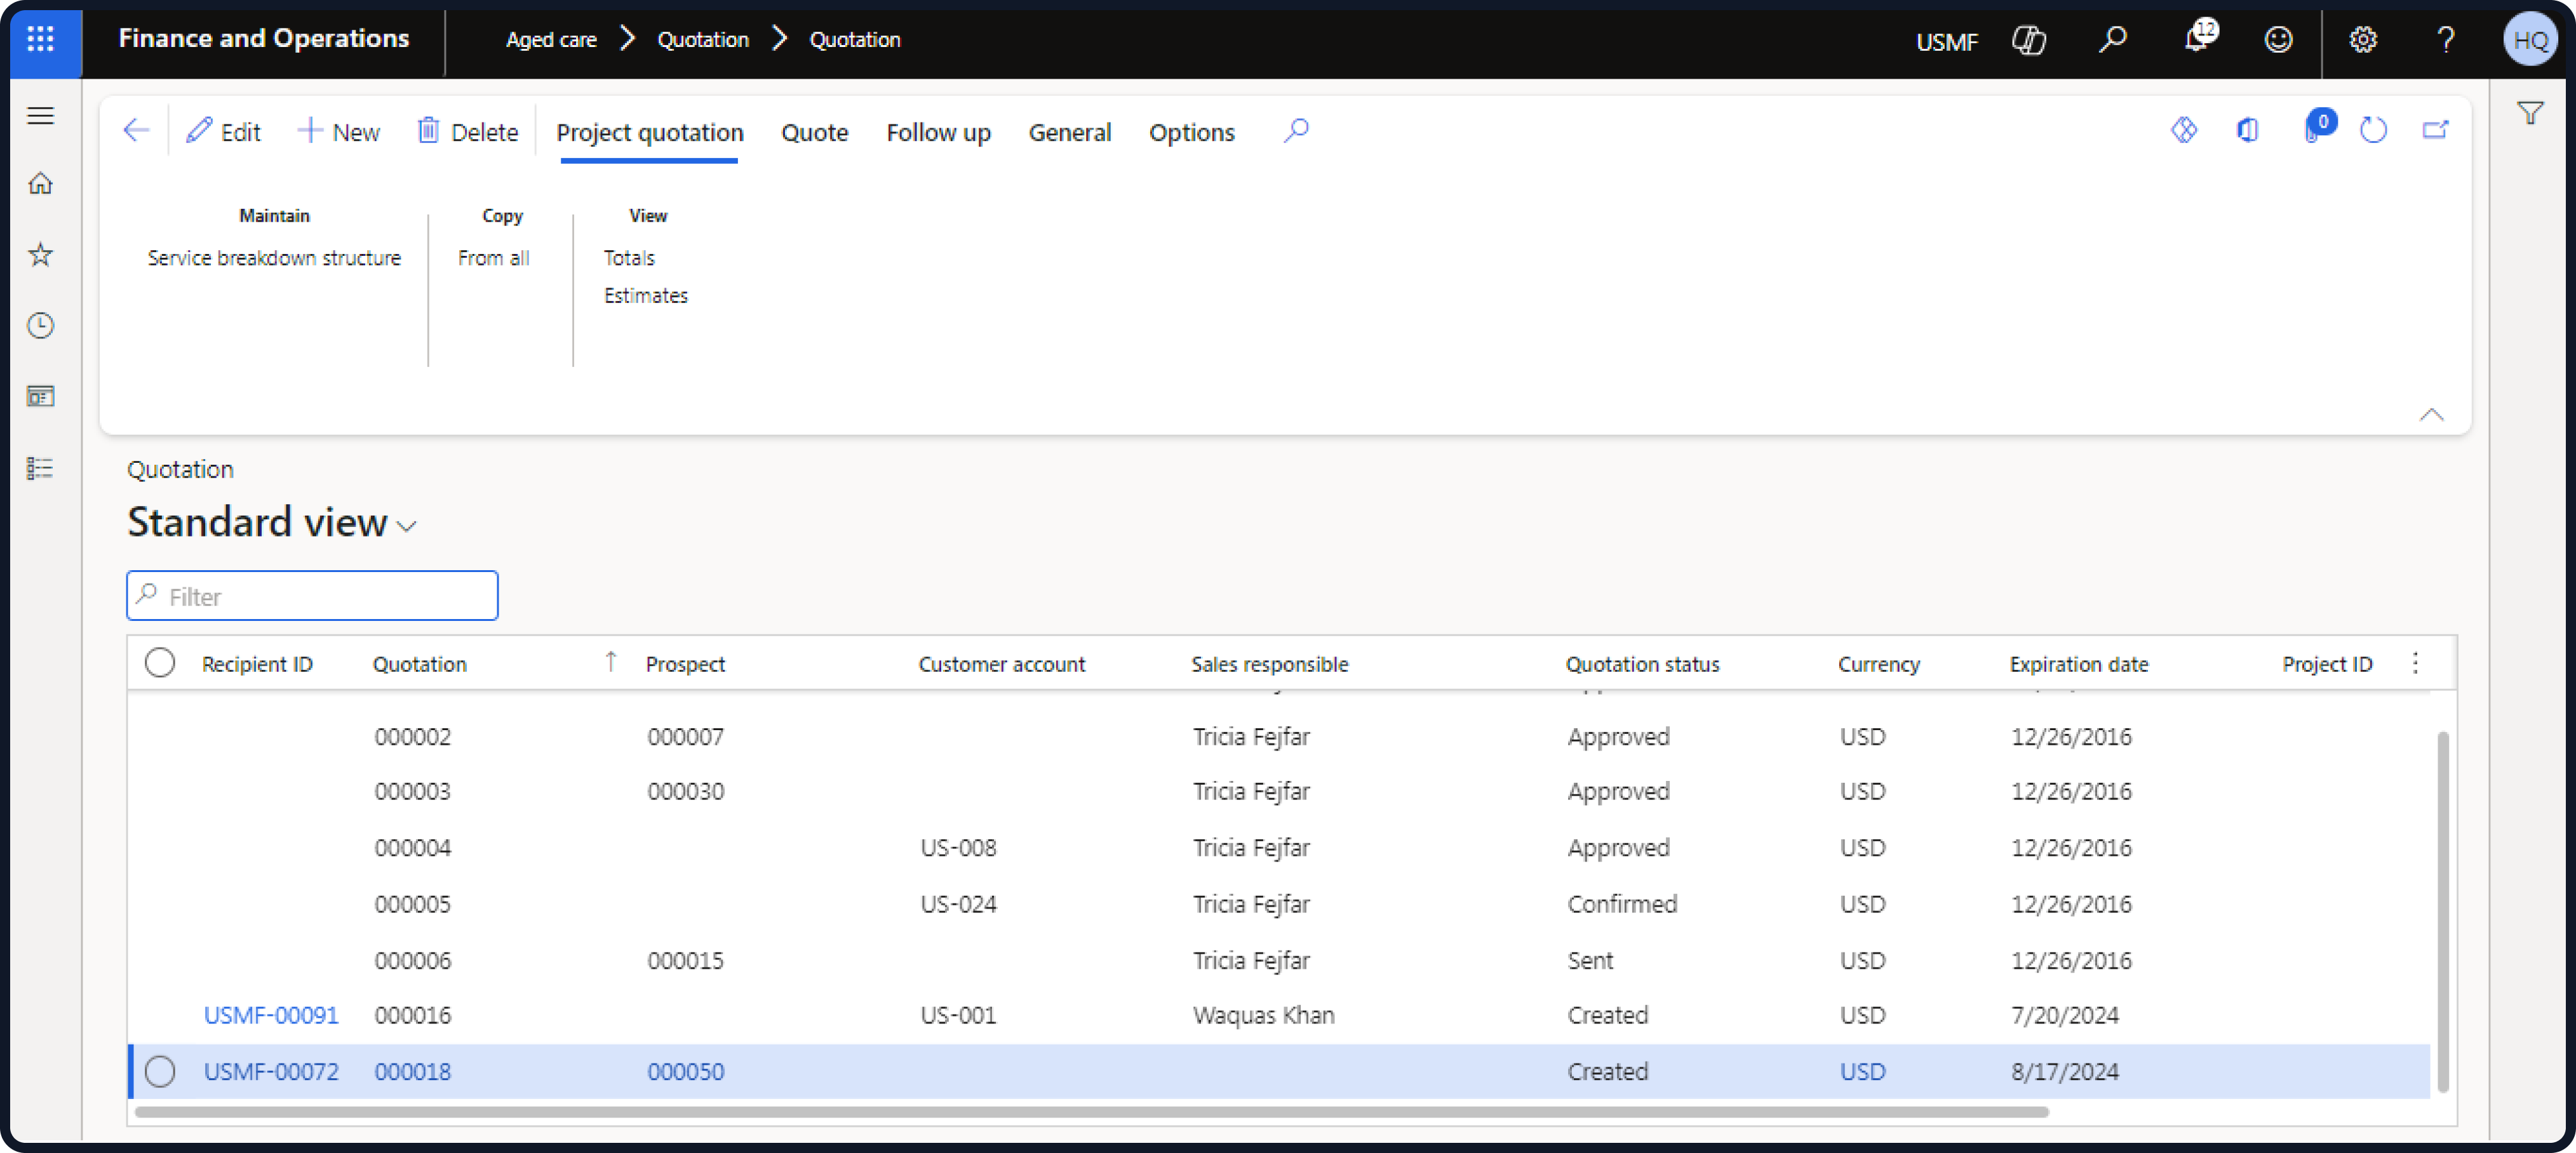
Task: Open feedback smiley icon
Action: pos(2279,40)
